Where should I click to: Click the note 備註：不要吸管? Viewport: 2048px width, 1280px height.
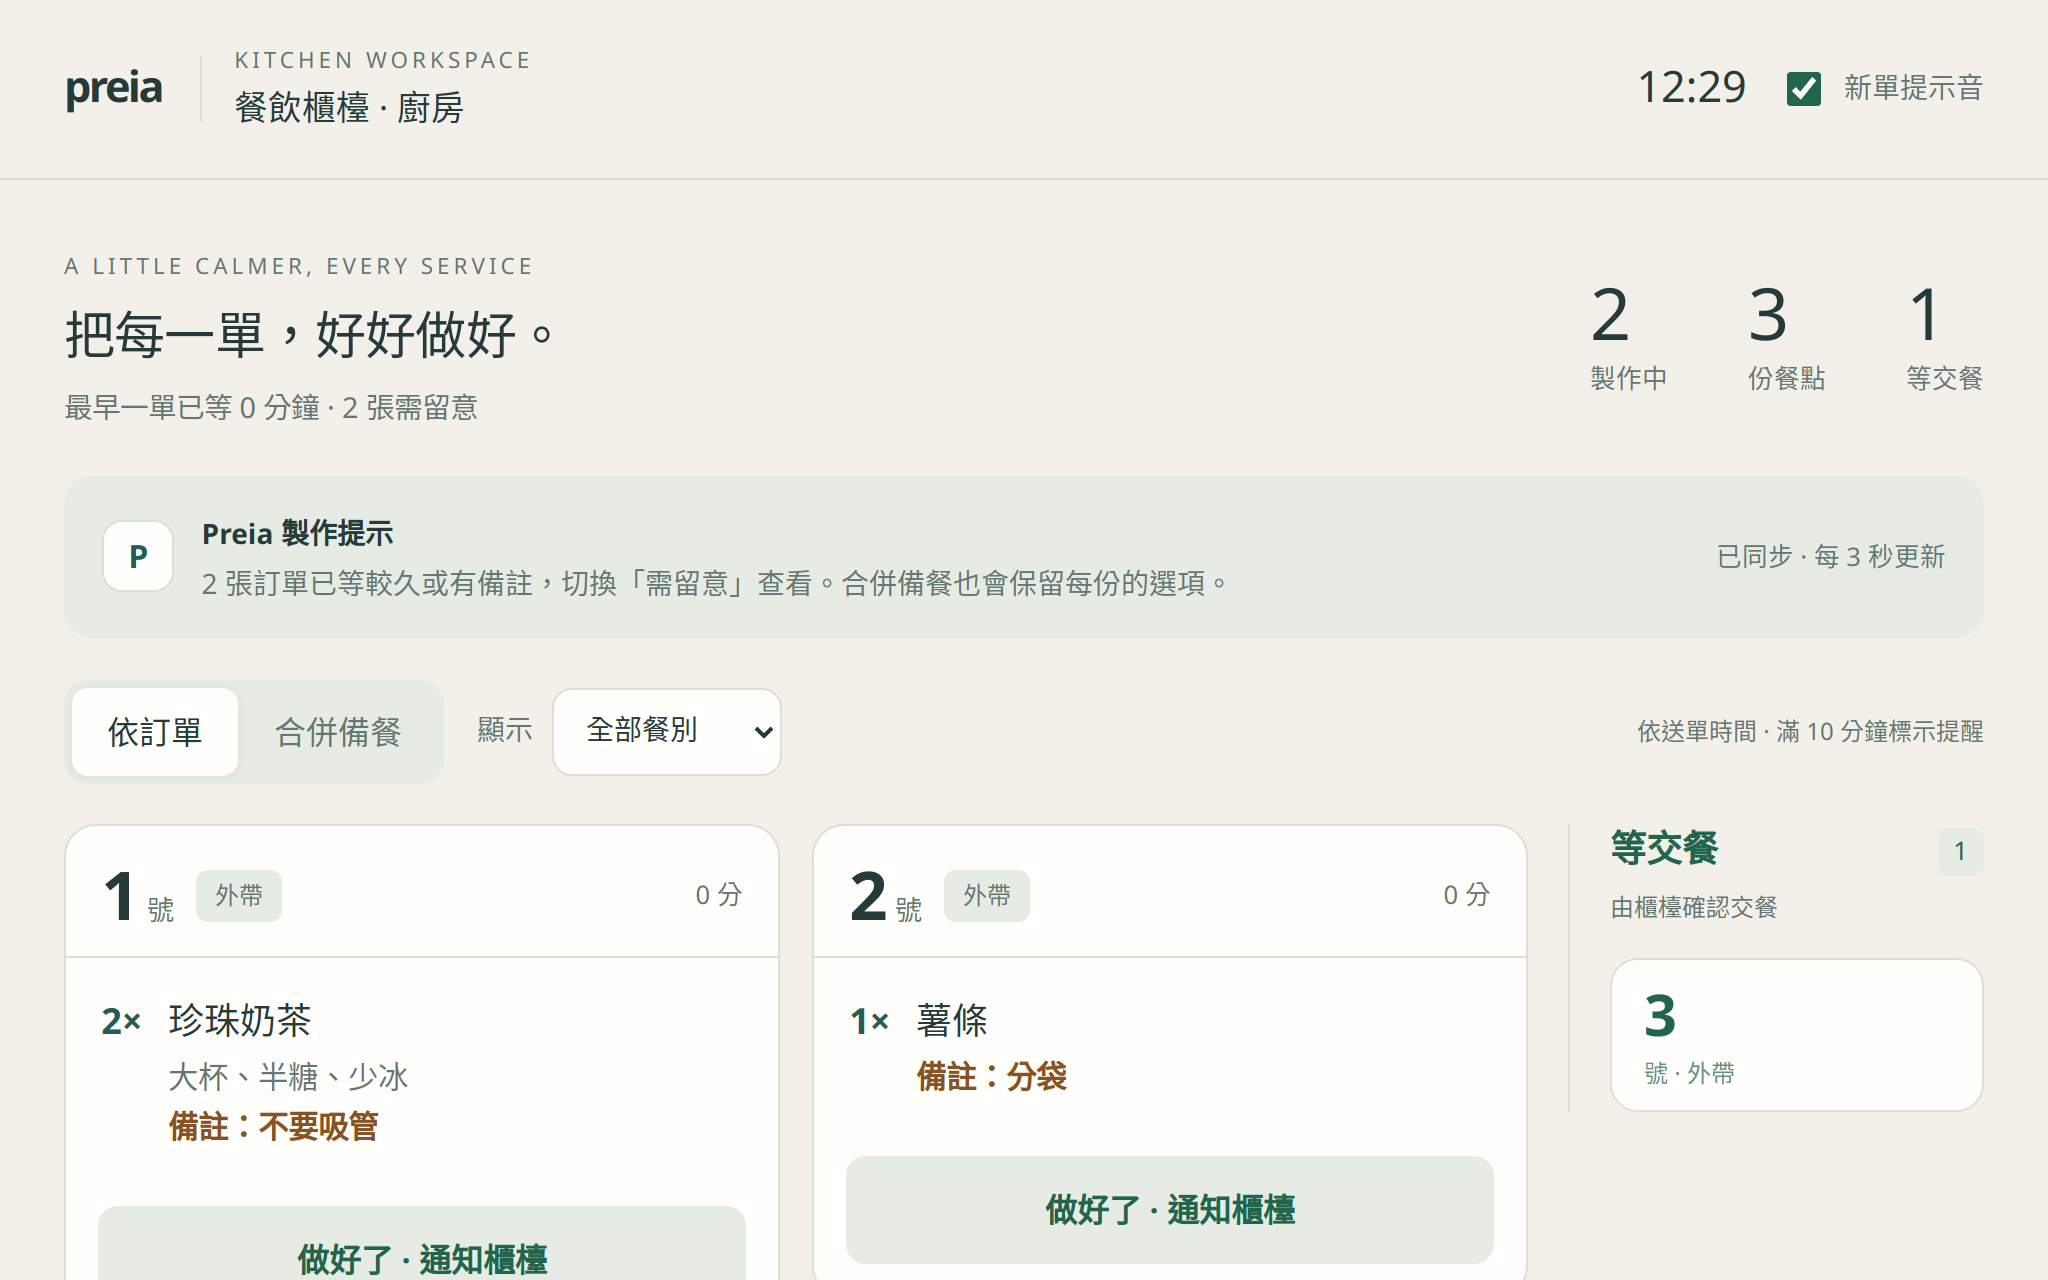[x=273, y=1127]
